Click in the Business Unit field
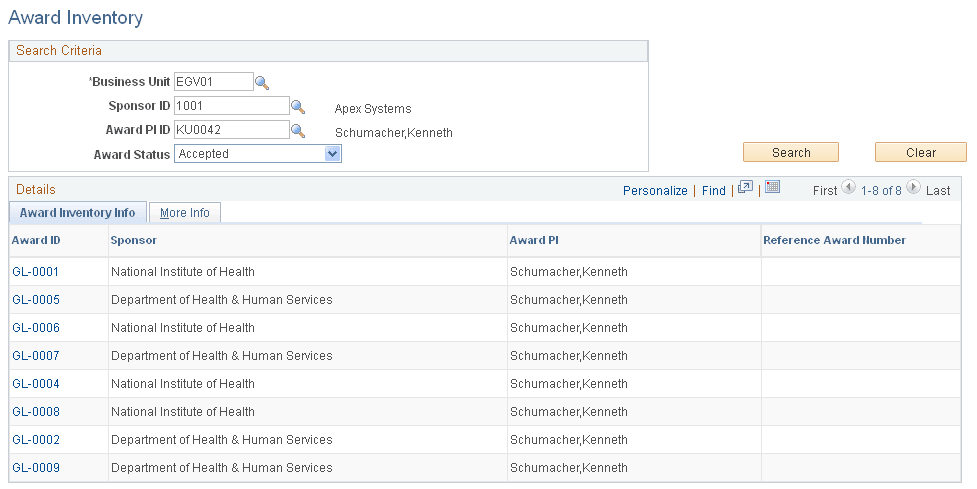Image resolution: width=977 pixels, height=489 pixels. pyautogui.click(x=213, y=82)
